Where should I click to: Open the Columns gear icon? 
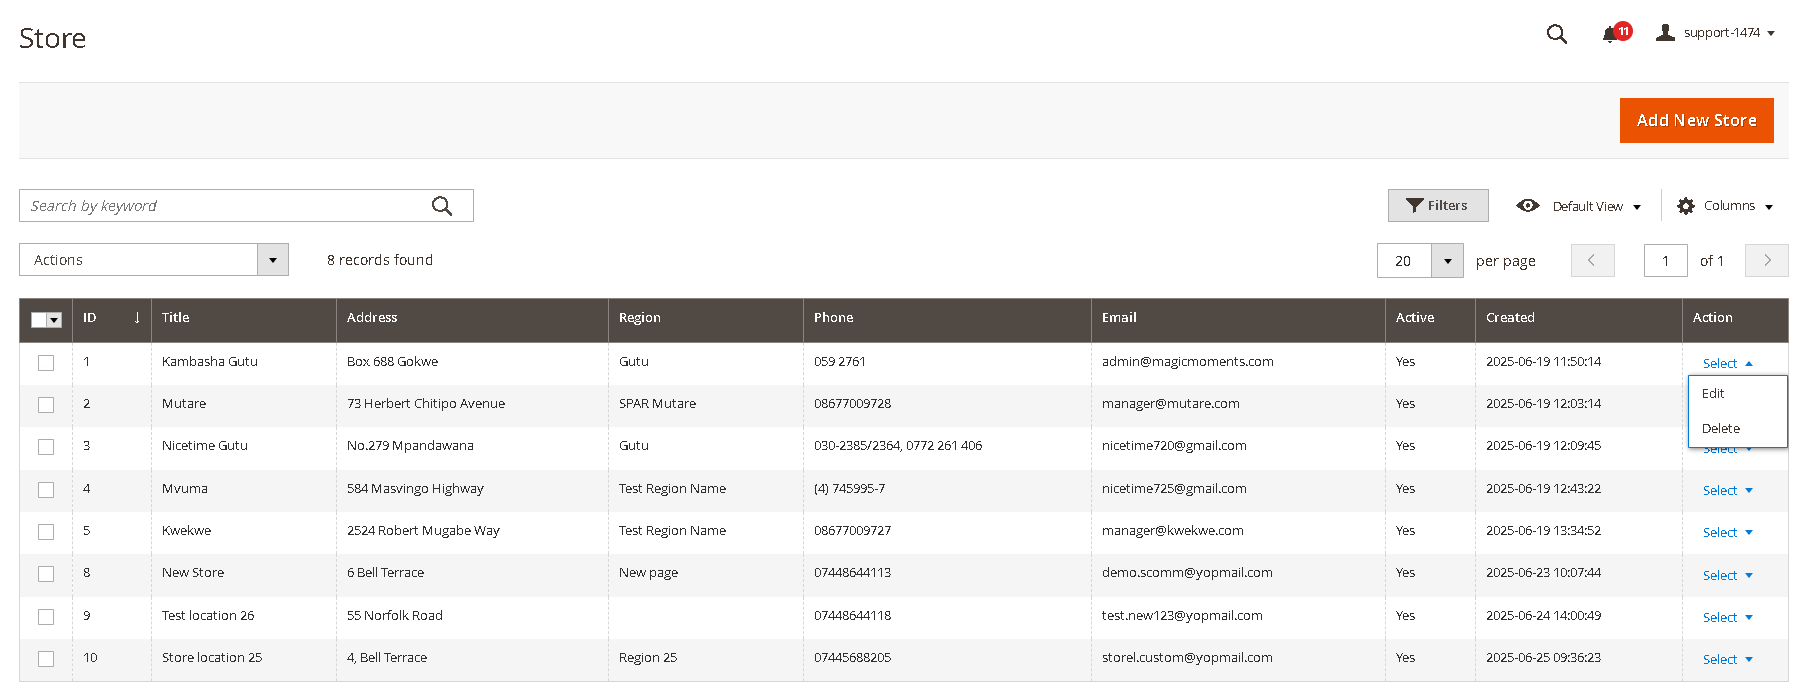coord(1686,206)
